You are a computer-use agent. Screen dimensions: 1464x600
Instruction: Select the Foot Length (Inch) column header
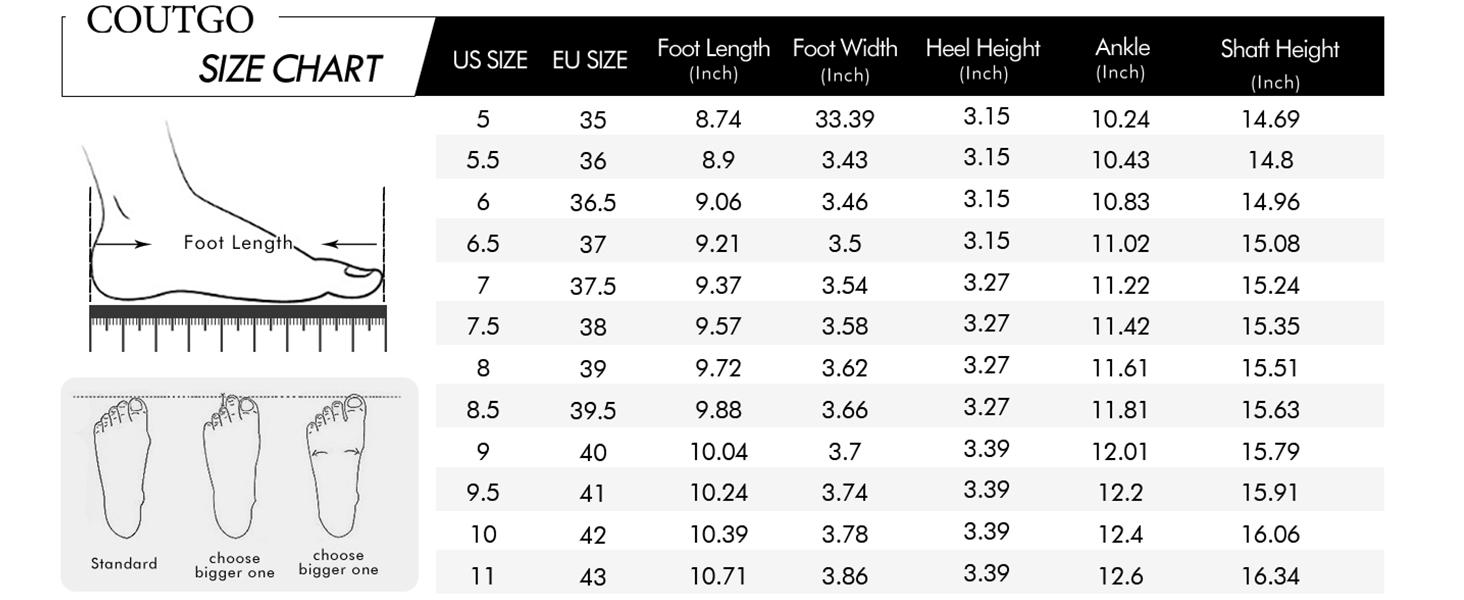point(713,59)
